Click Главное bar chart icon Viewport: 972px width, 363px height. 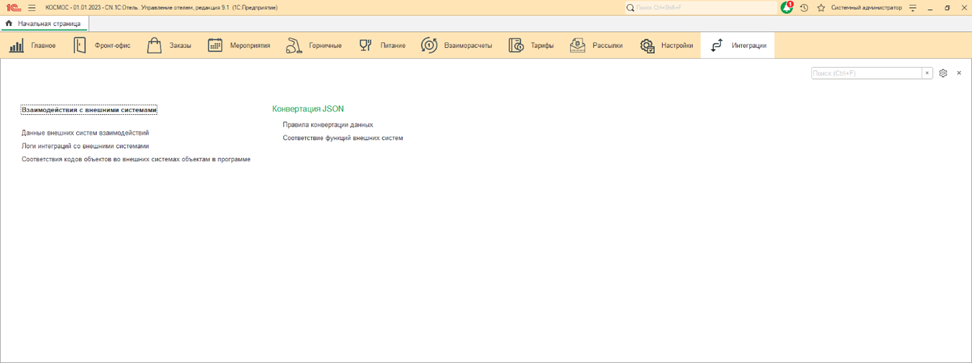[x=17, y=45]
